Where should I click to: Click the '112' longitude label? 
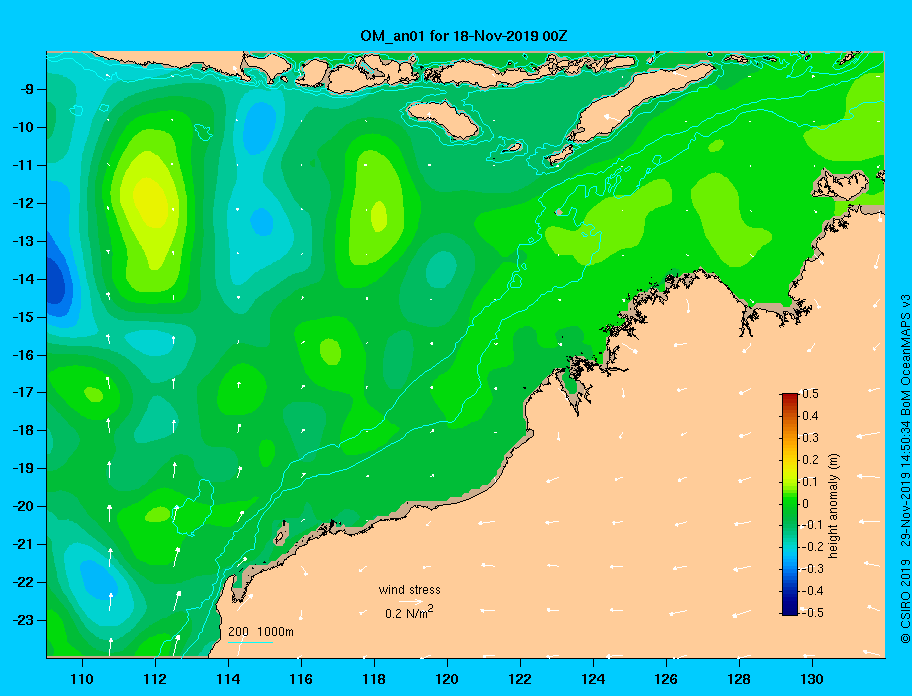pos(155,679)
